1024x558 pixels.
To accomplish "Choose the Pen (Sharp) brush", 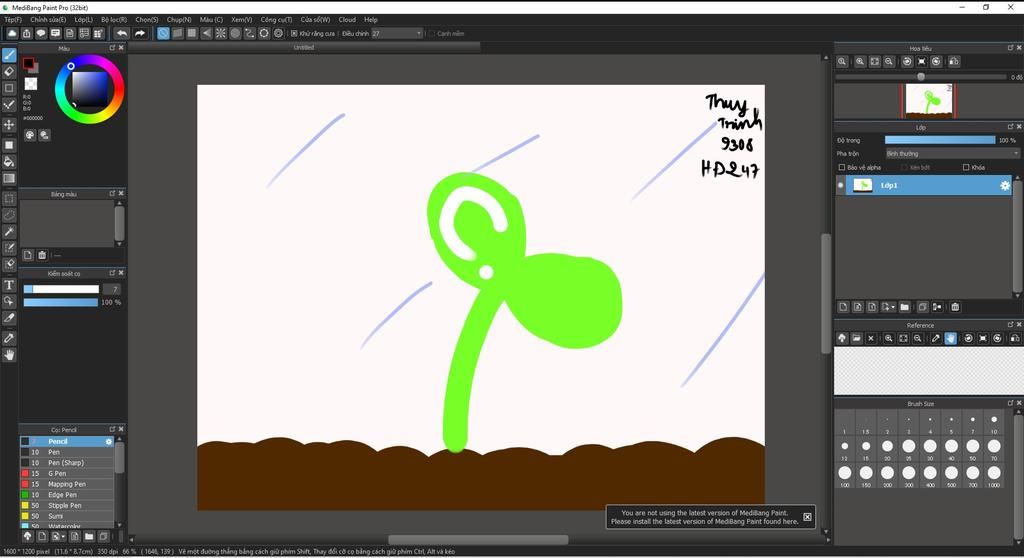I will (x=67, y=463).
